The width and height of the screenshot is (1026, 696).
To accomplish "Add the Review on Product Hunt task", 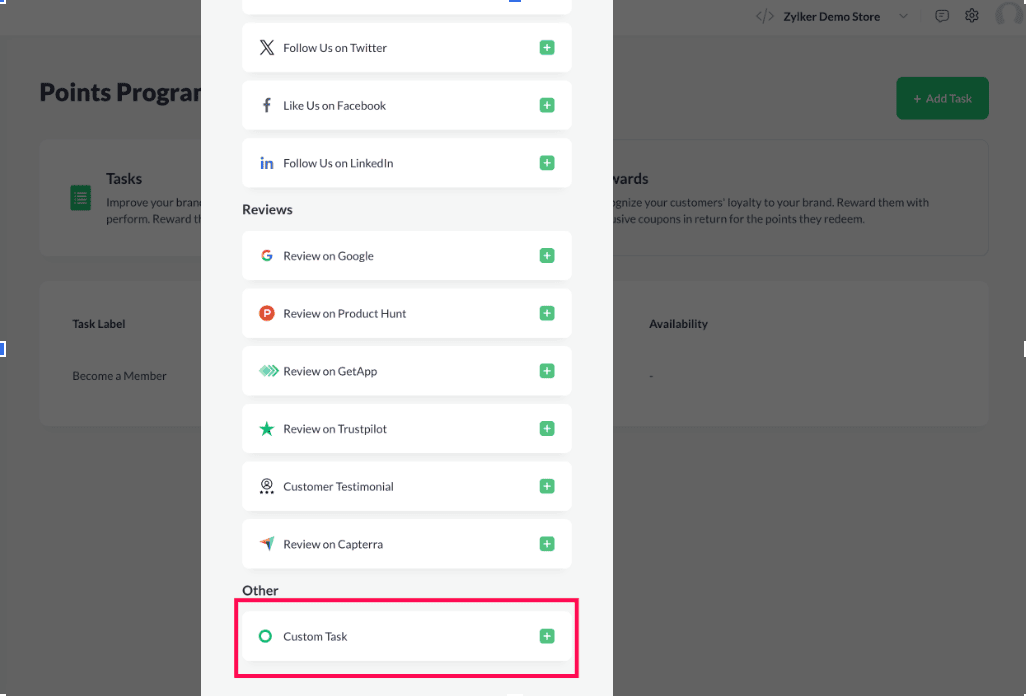I will coord(547,313).
